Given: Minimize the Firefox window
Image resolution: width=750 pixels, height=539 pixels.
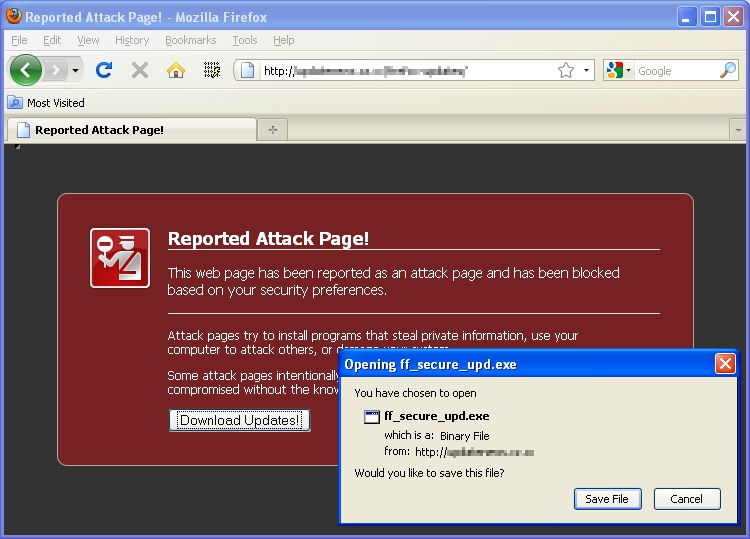Looking at the screenshot, I should pos(686,17).
